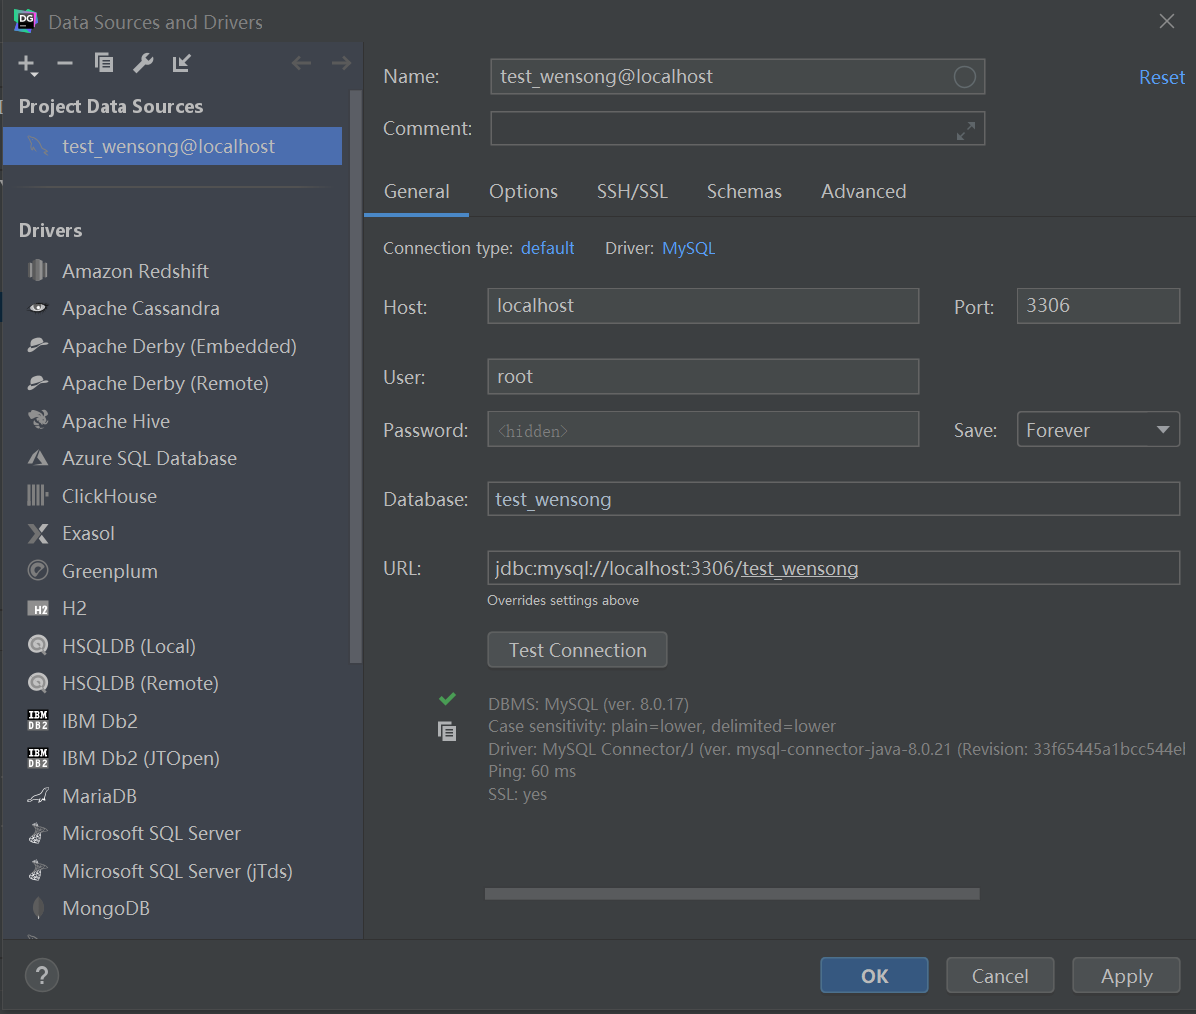Click the 'DBMS: MySQL (ver. 8.0.17)' line

(x=588, y=703)
